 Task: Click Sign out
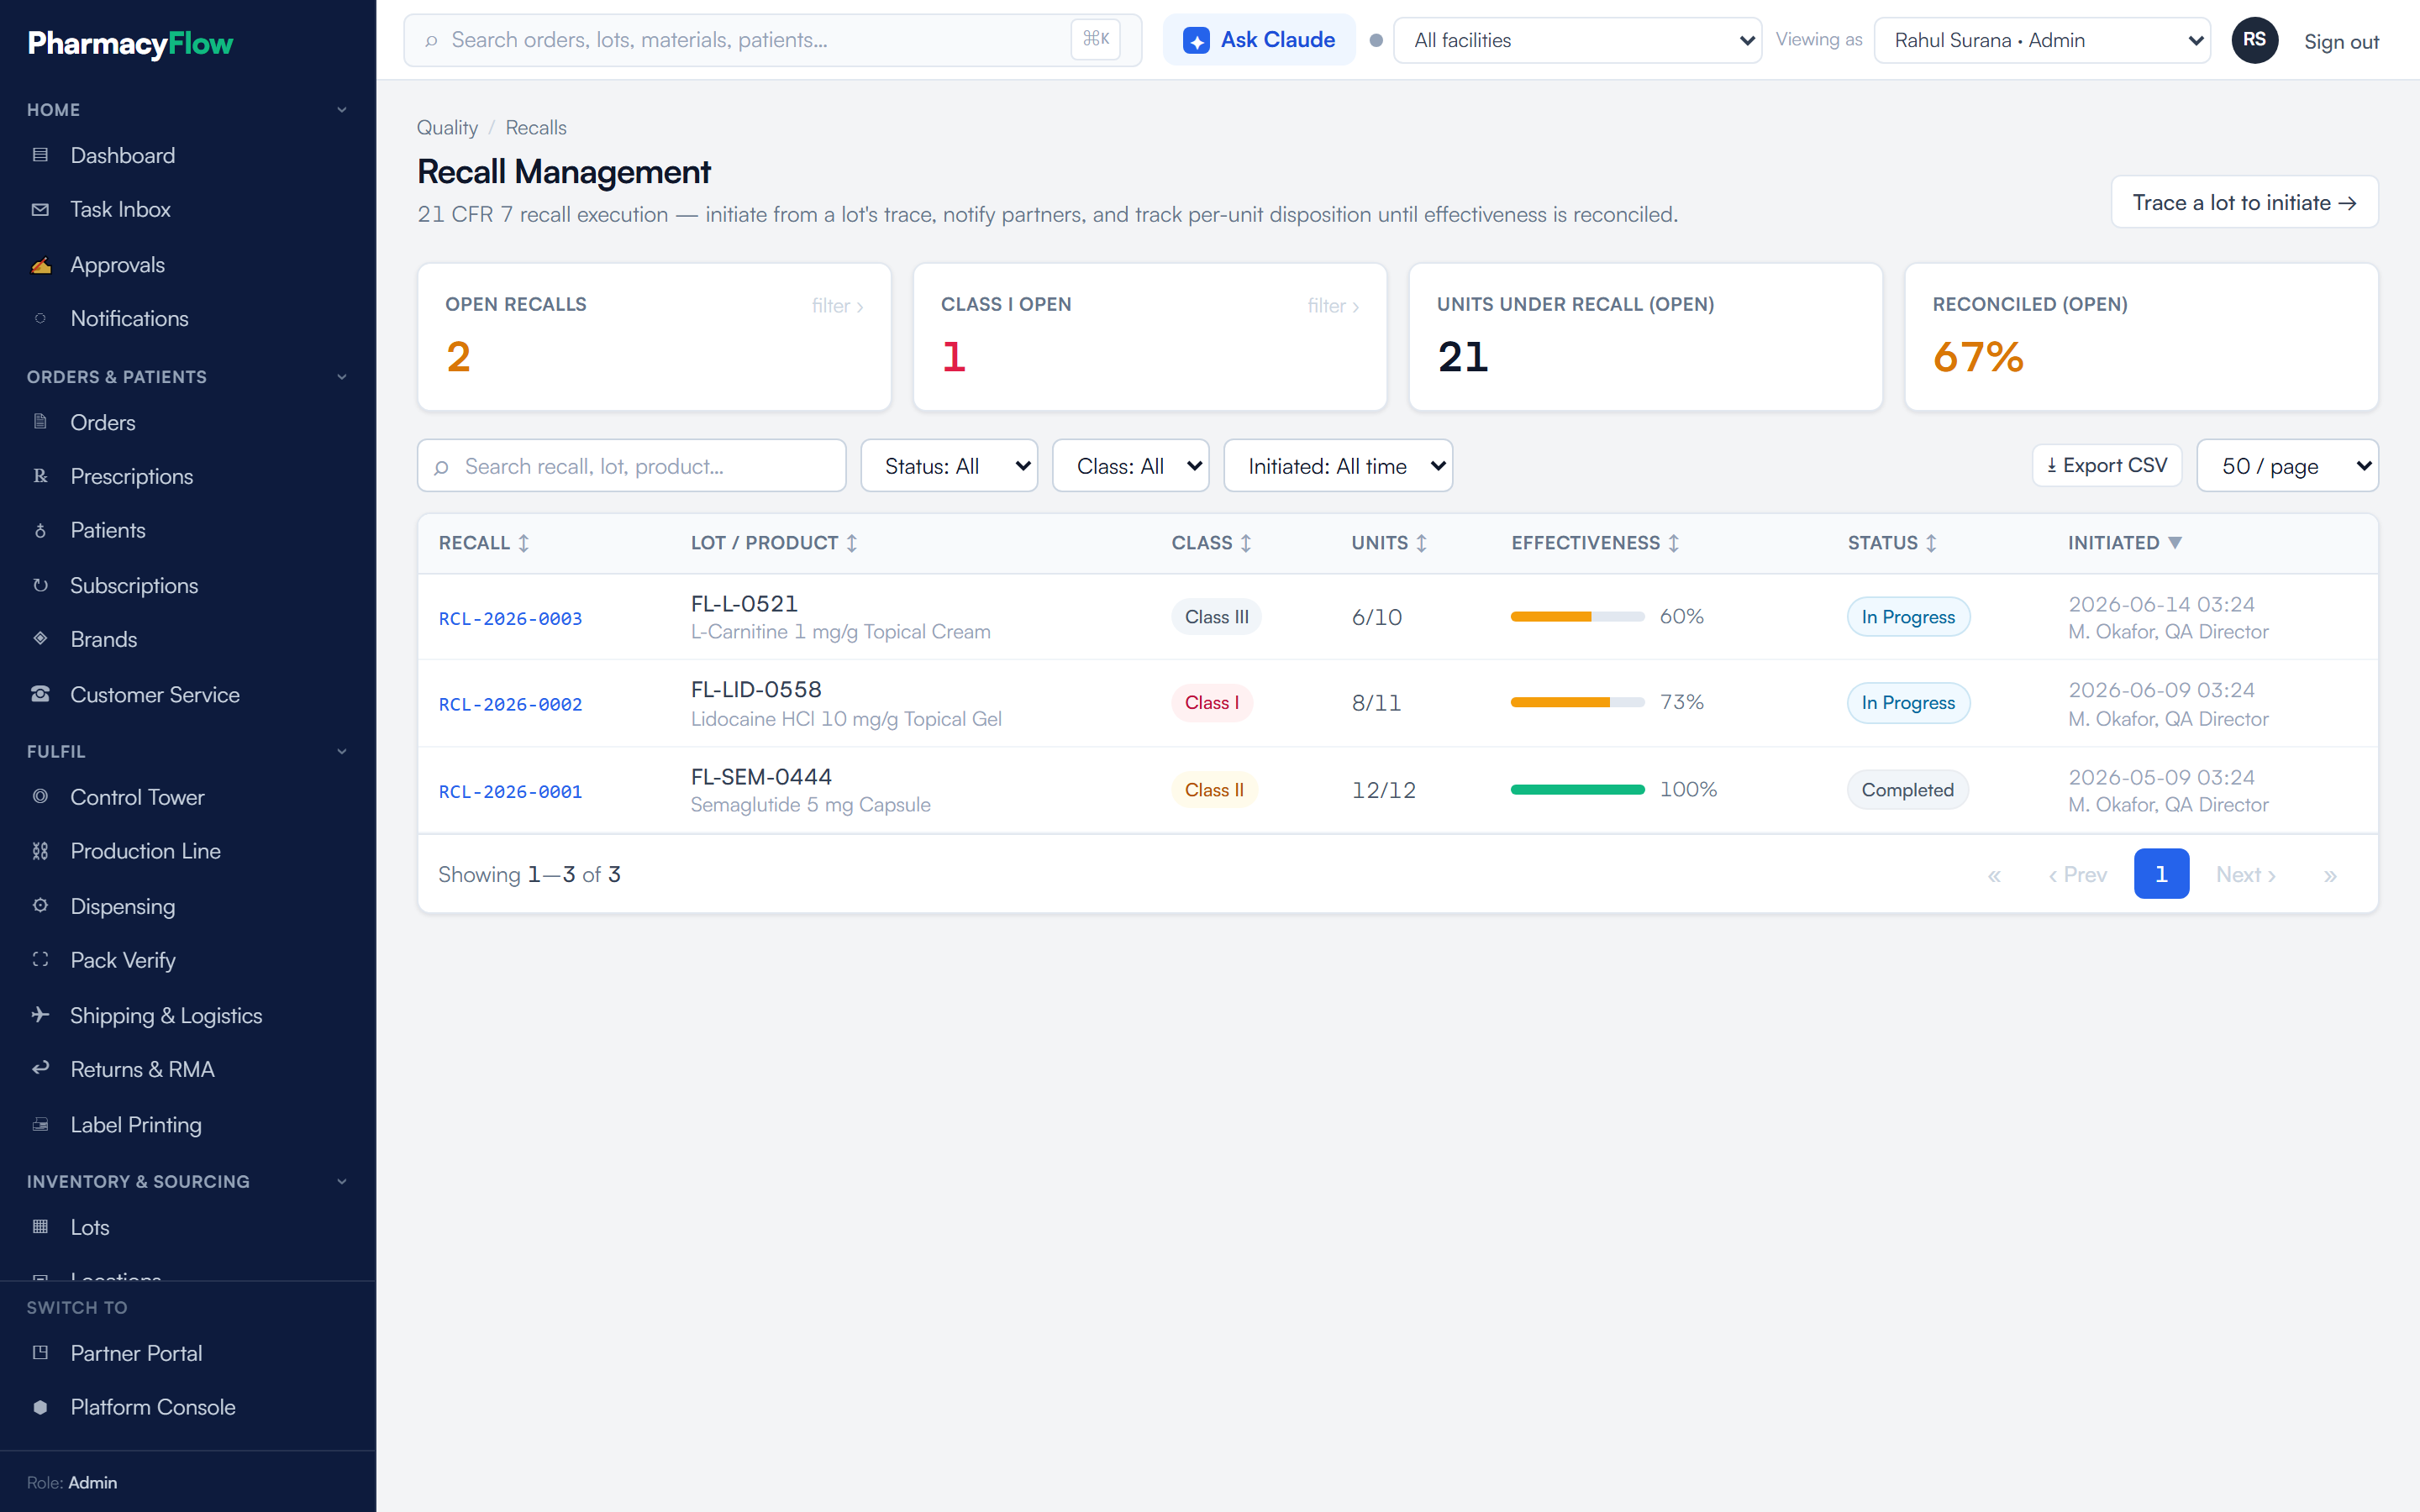coord(2341,41)
